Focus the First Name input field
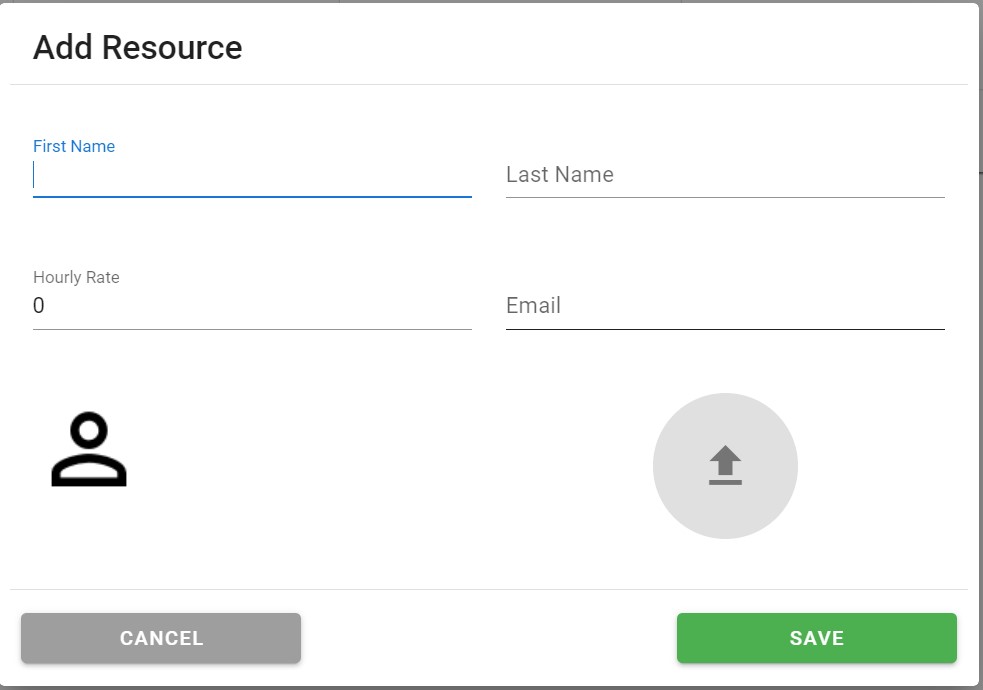Viewport: 983px width, 690px height. point(252,175)
